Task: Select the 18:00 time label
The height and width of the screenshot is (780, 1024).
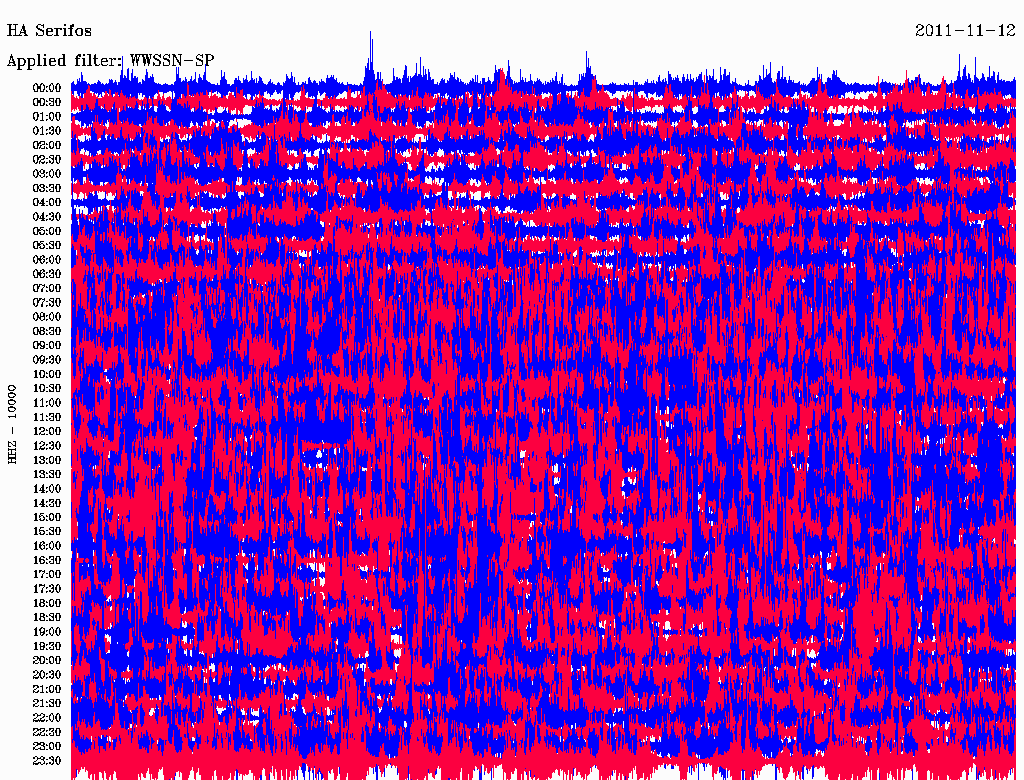Action: pos(47,604)
